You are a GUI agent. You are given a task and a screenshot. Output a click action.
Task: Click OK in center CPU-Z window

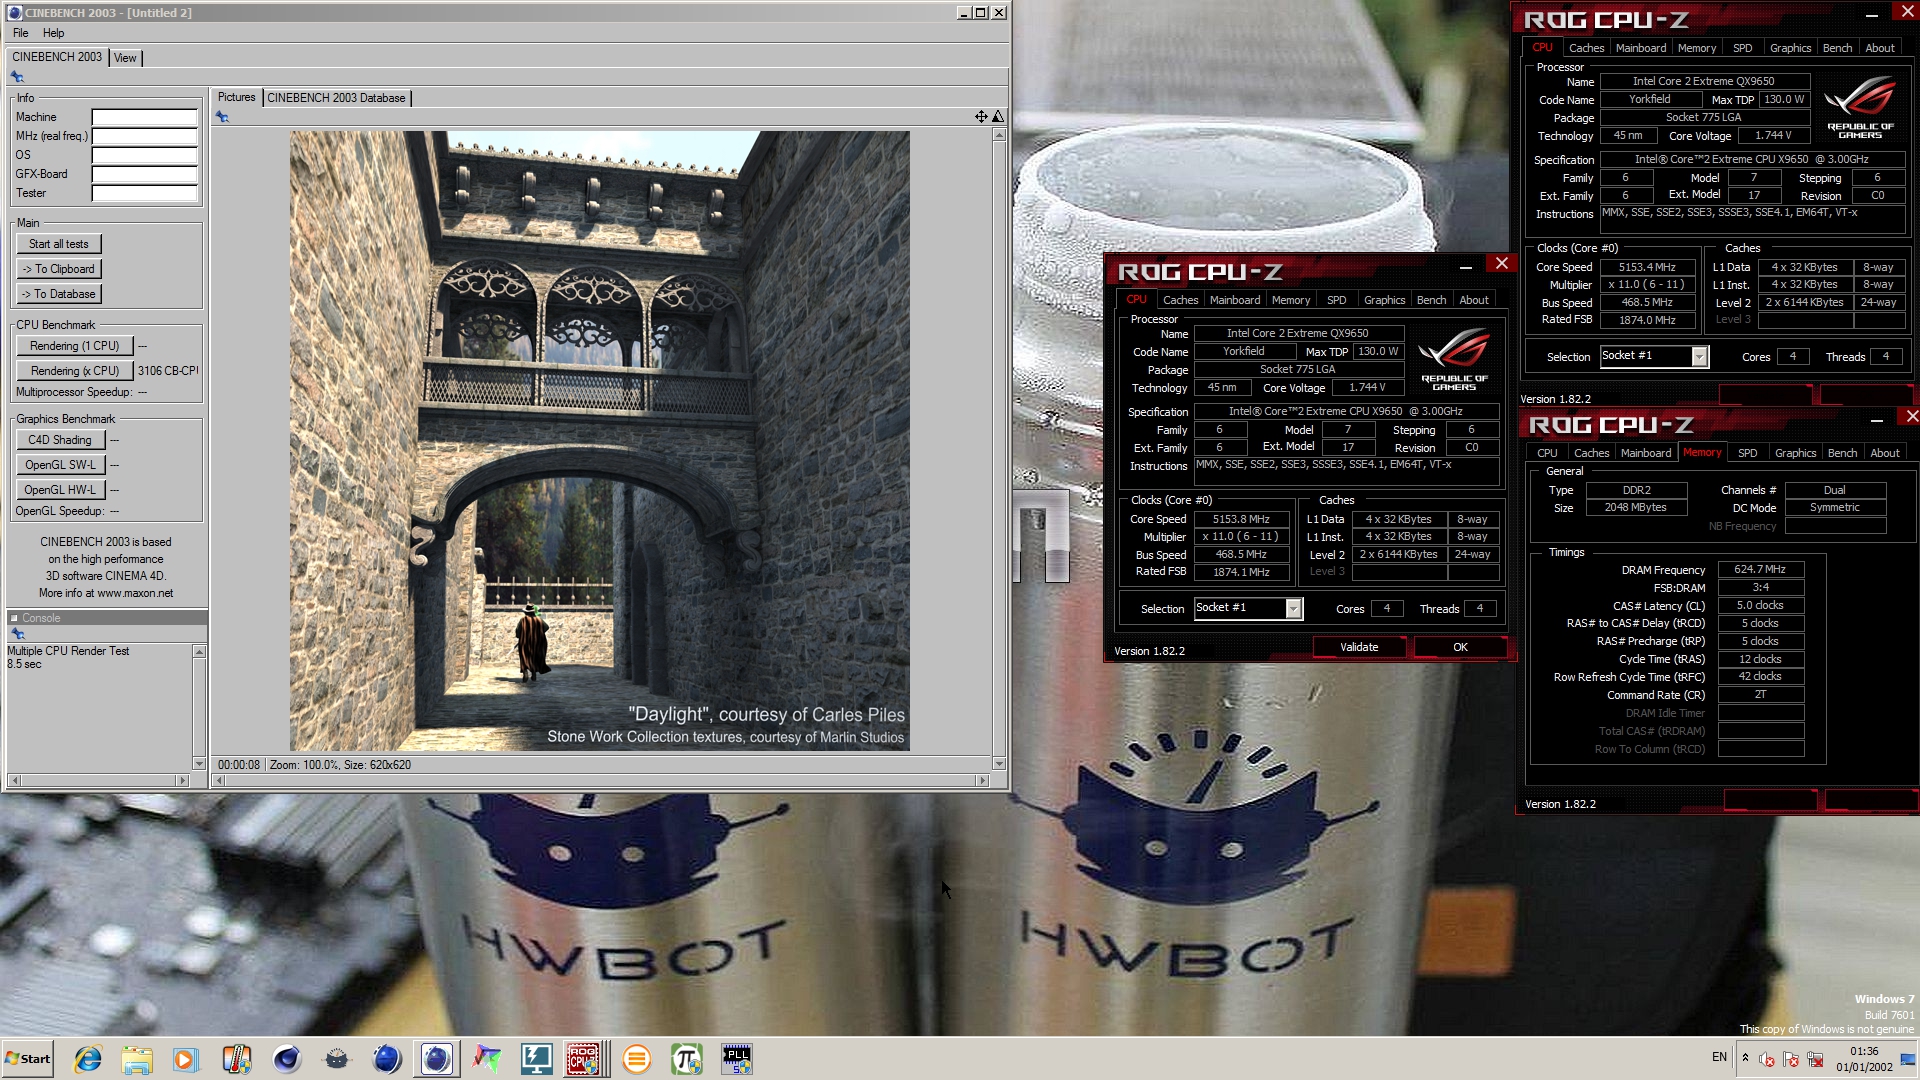tap(1460, 647)
